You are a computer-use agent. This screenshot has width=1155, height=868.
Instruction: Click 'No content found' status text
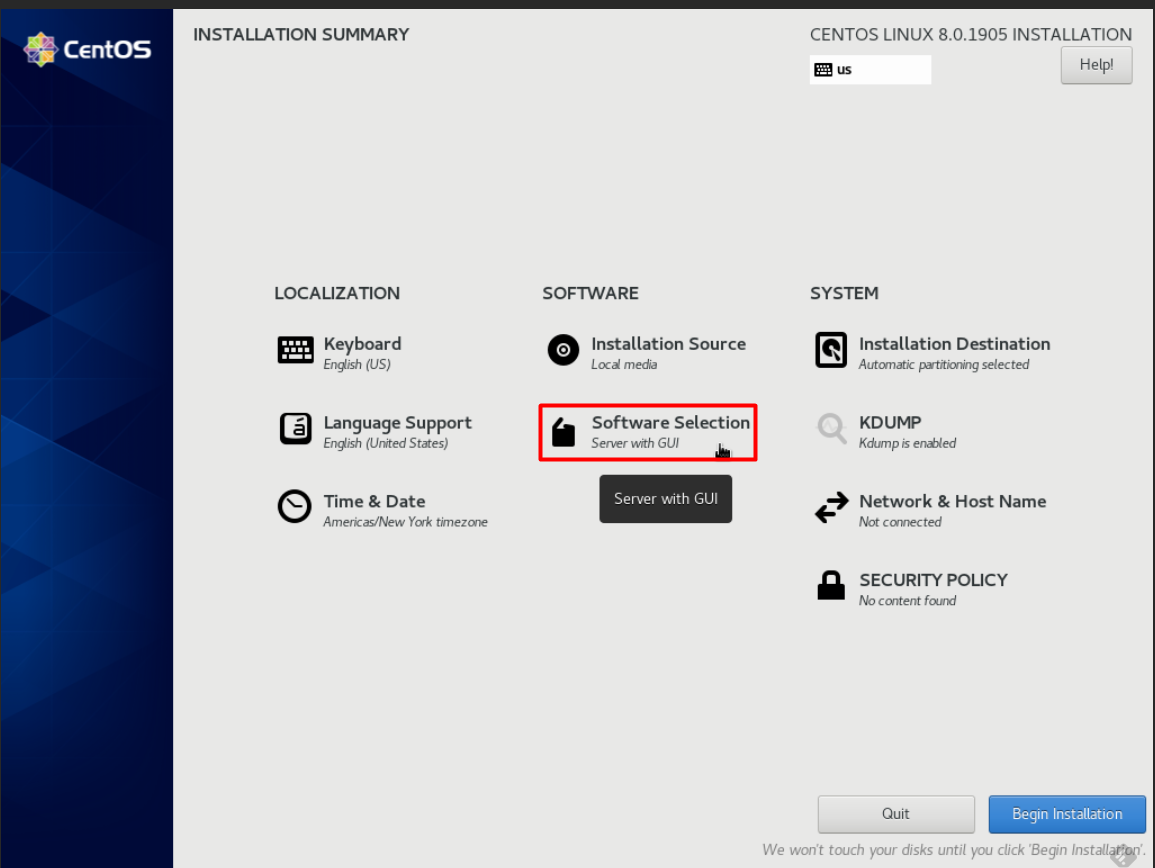coord(908,601)
